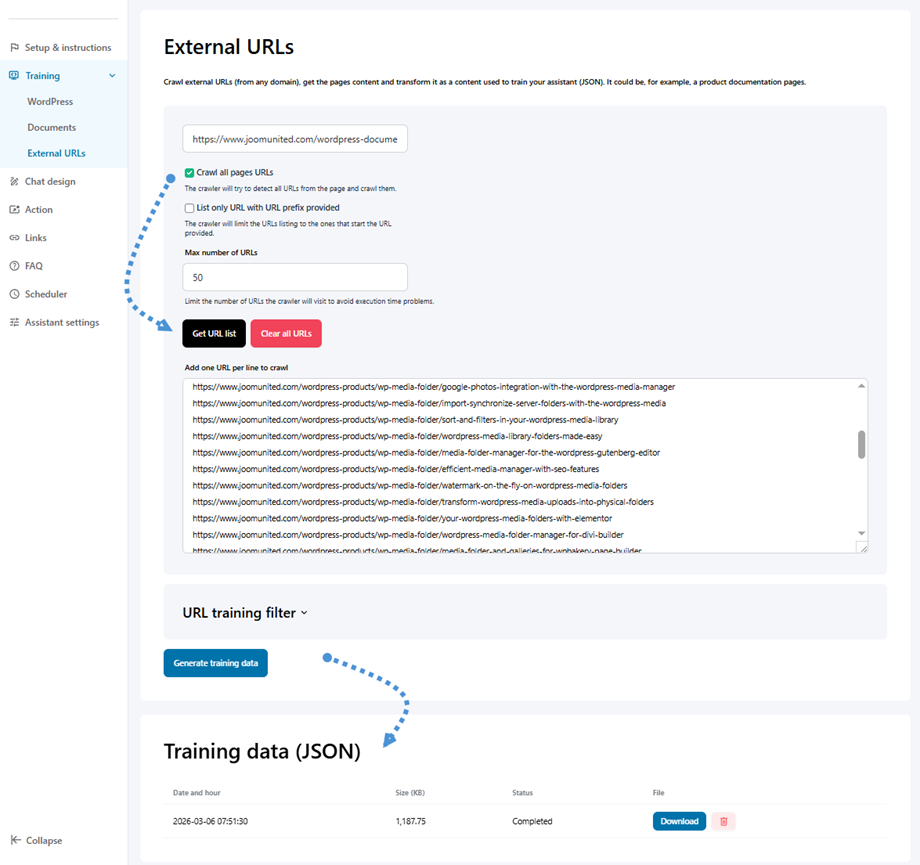Image resolution: width=920 pixels, height=865 pixels.
Task: Enable List only URL with prefix checkbox
Action: 190,207
